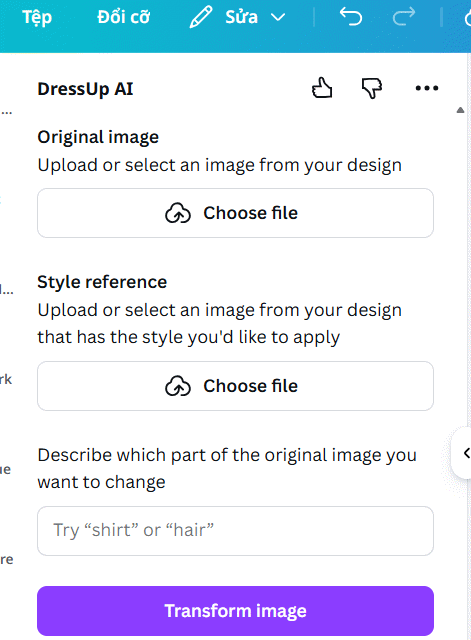
Task: Choose file for Original image
Action: [236, 213]
